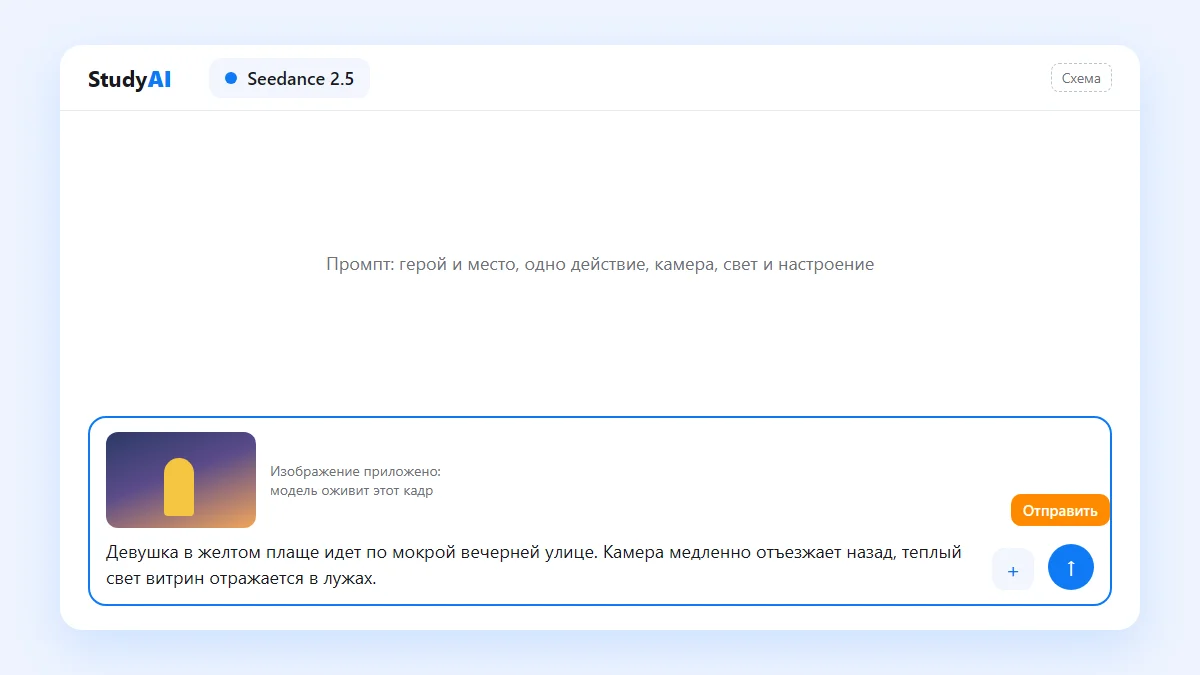
Task: Open the Seedance 2.5 model selector
Action: [x=289, y=78]
